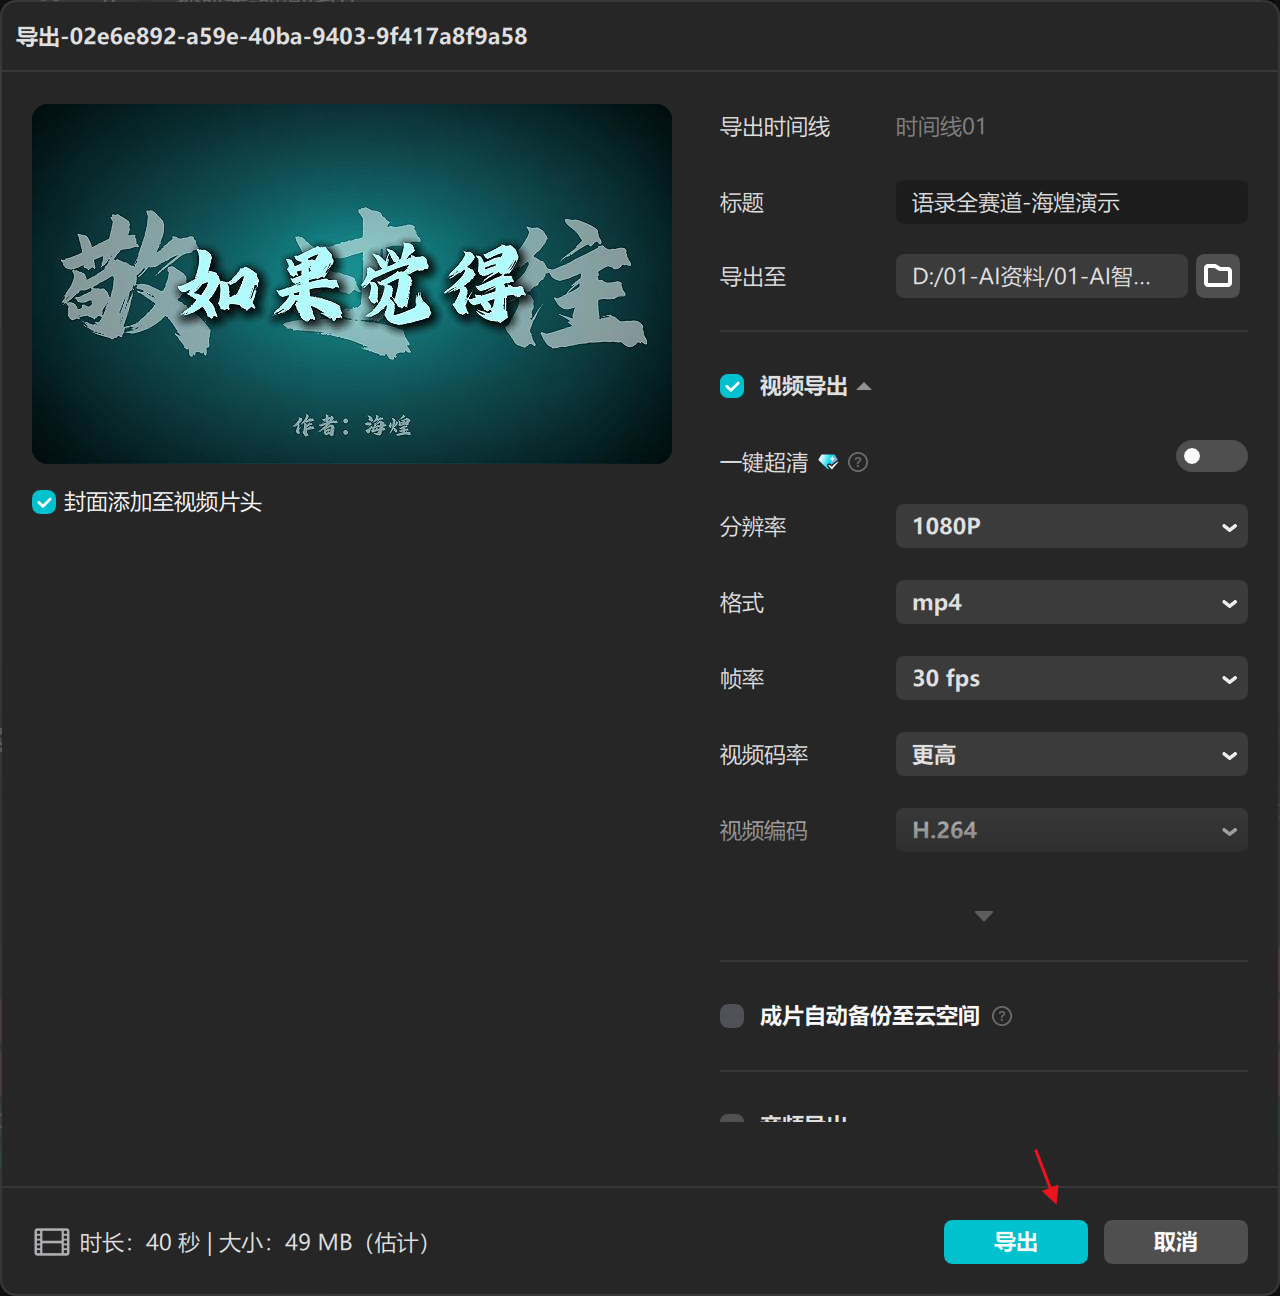Uncheck 封面添加至视频片头 option
This screenshot has width=1280, height=1296.
pyautogui.click(x=43, y=502)
